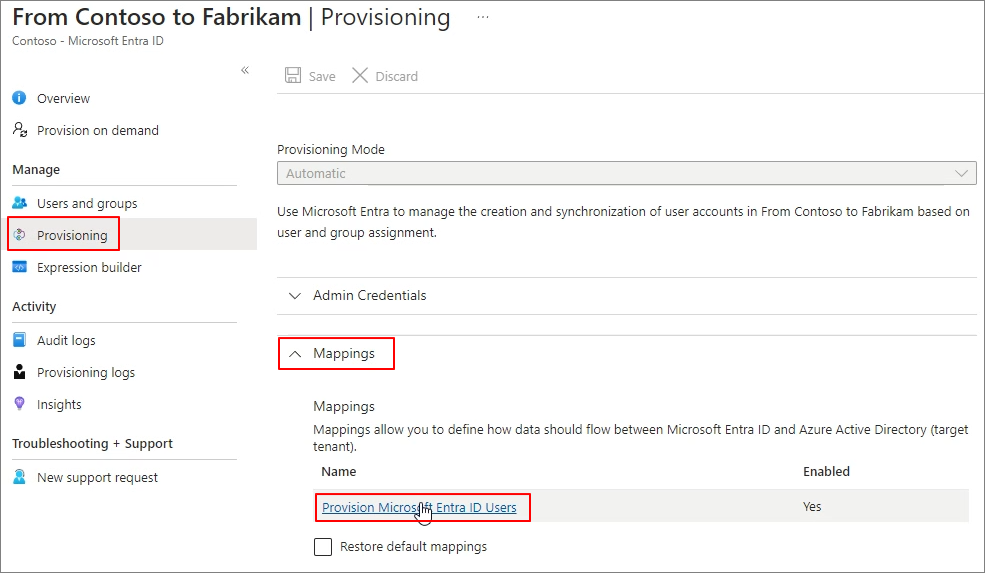Open the Overview page
The image size is (985, 573).
pyautogui.click(x=63, y=99)
